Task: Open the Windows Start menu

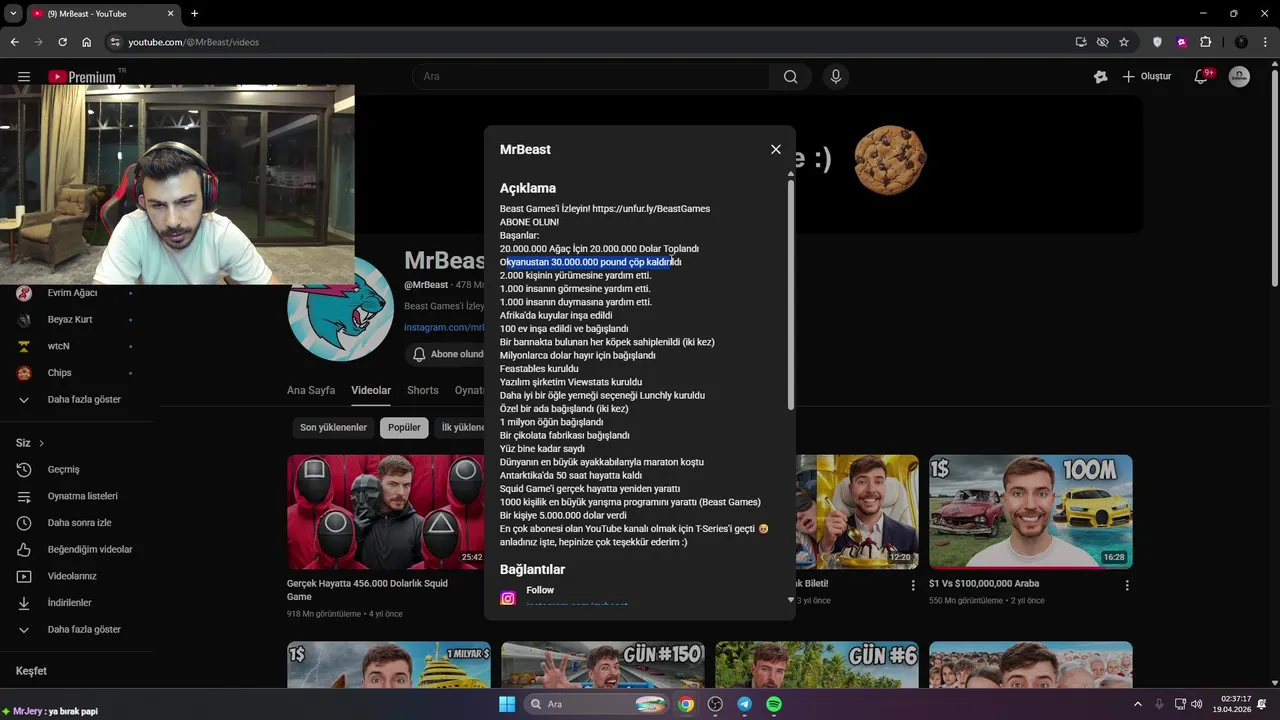Action: point(506,704)
